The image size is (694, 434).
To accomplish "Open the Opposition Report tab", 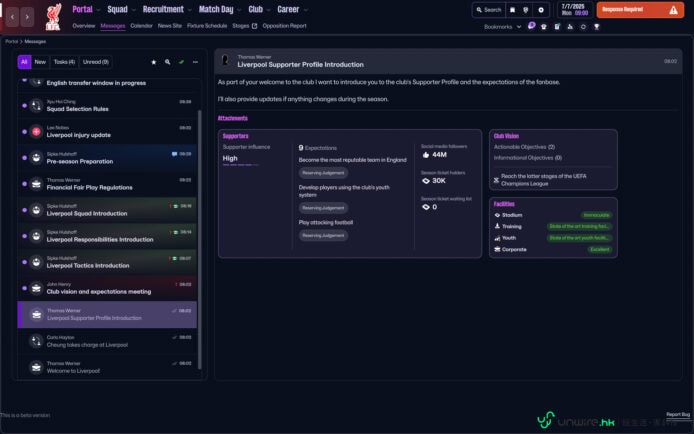I will point(285,26).
